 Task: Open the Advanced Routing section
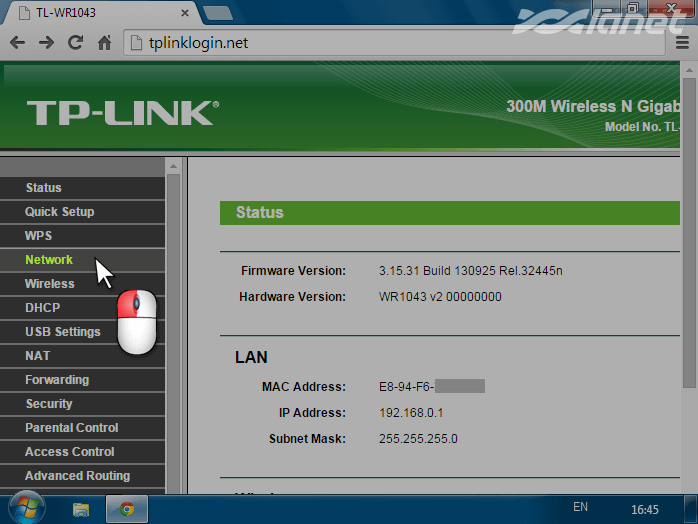[78, 476]
